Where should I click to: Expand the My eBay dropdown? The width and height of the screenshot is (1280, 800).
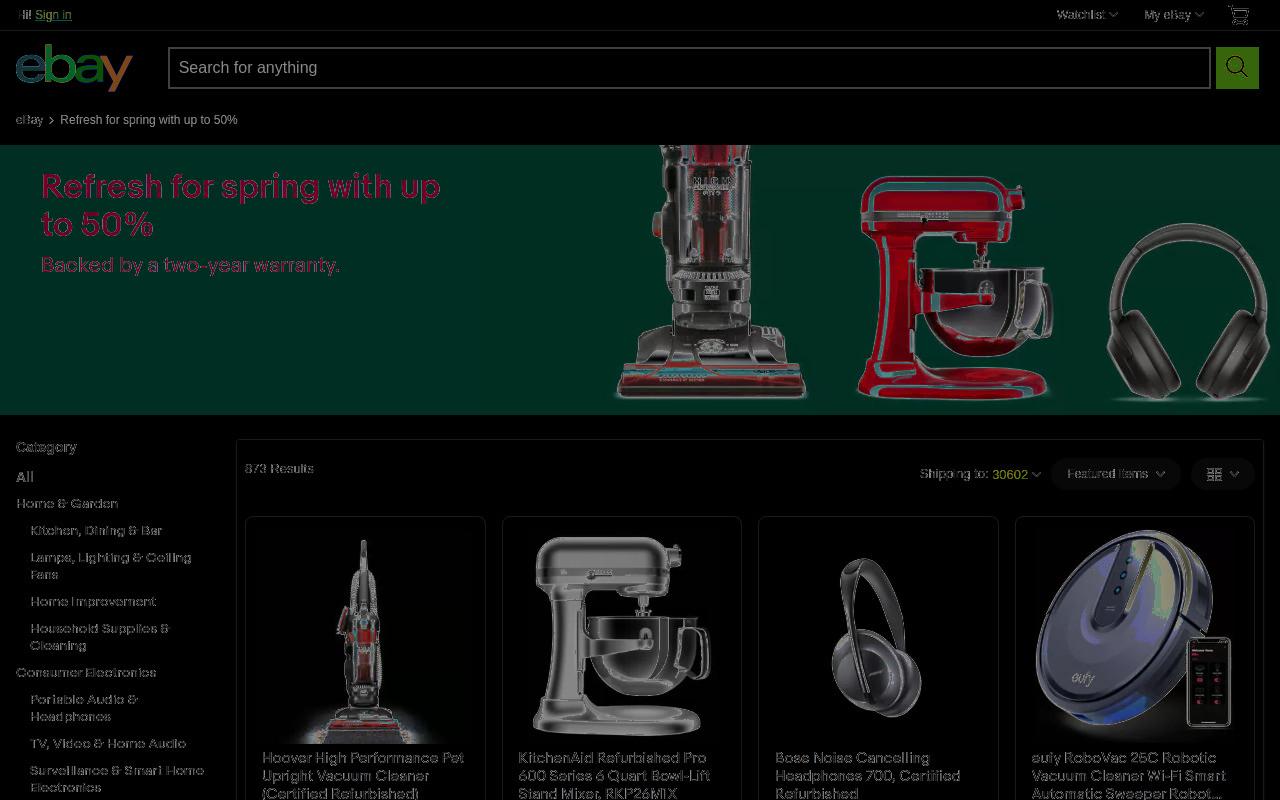tap(1174, 15)
